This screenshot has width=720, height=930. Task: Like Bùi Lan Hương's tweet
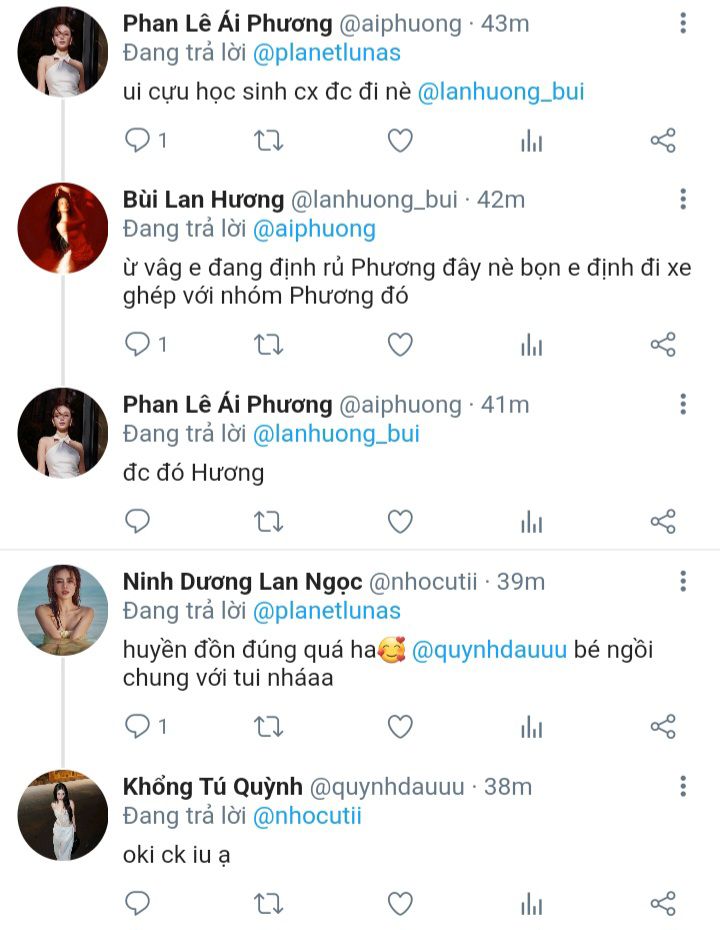click(400, 346)
